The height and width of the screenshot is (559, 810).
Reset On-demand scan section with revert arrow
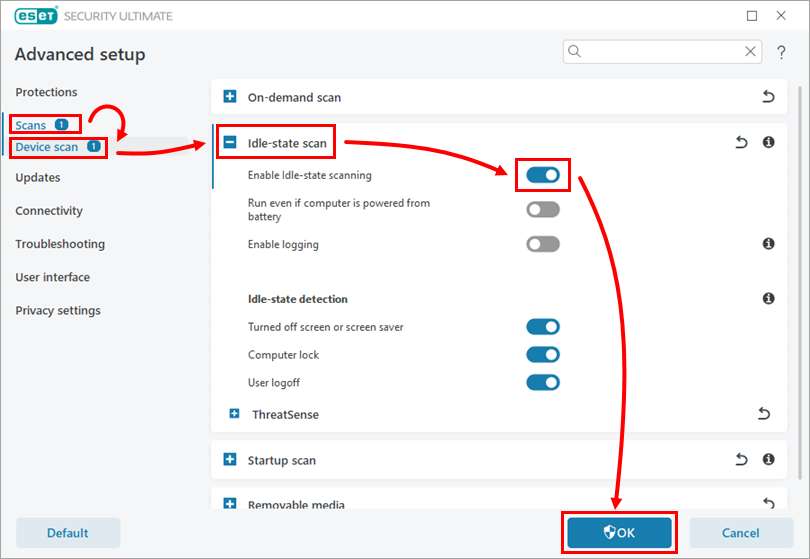[x=768, y=97]
